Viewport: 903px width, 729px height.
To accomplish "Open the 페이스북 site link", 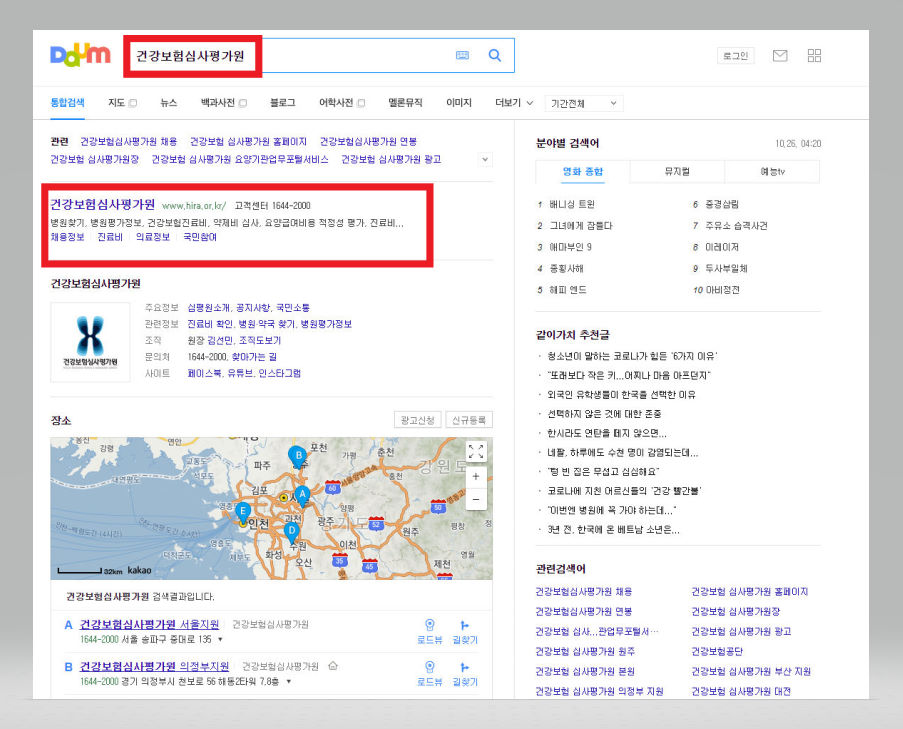I will point(204,373).
